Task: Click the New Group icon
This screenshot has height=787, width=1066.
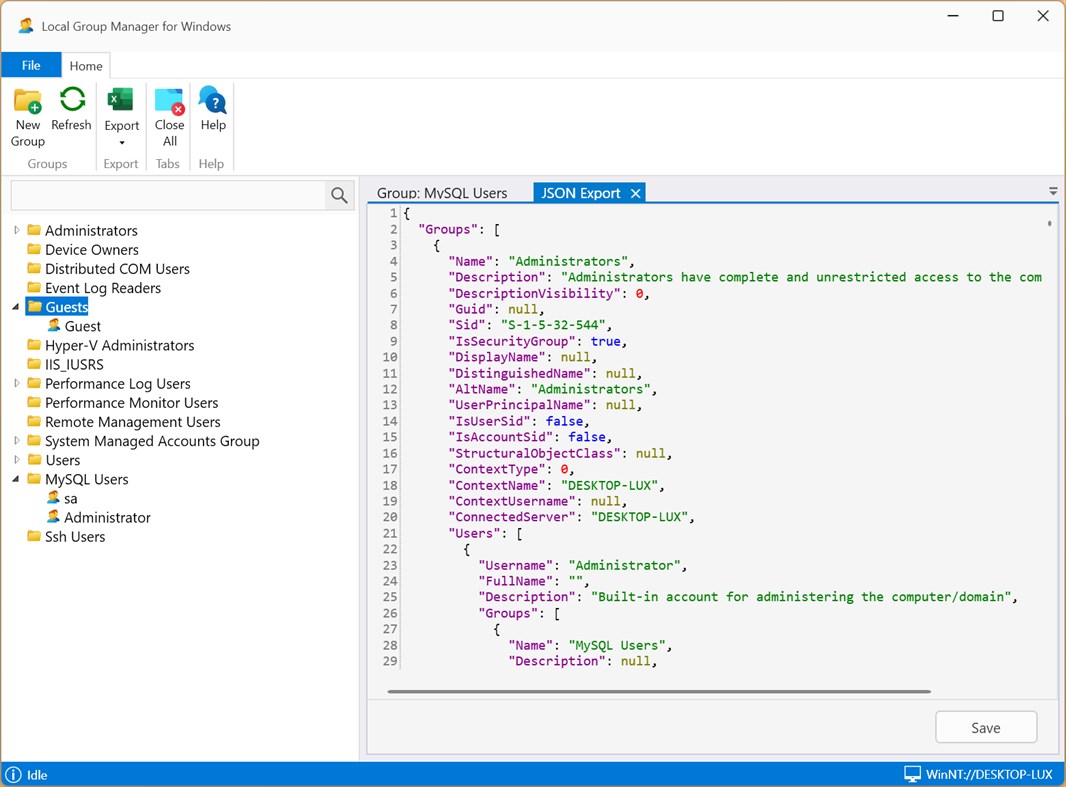Action: [28, 103]
